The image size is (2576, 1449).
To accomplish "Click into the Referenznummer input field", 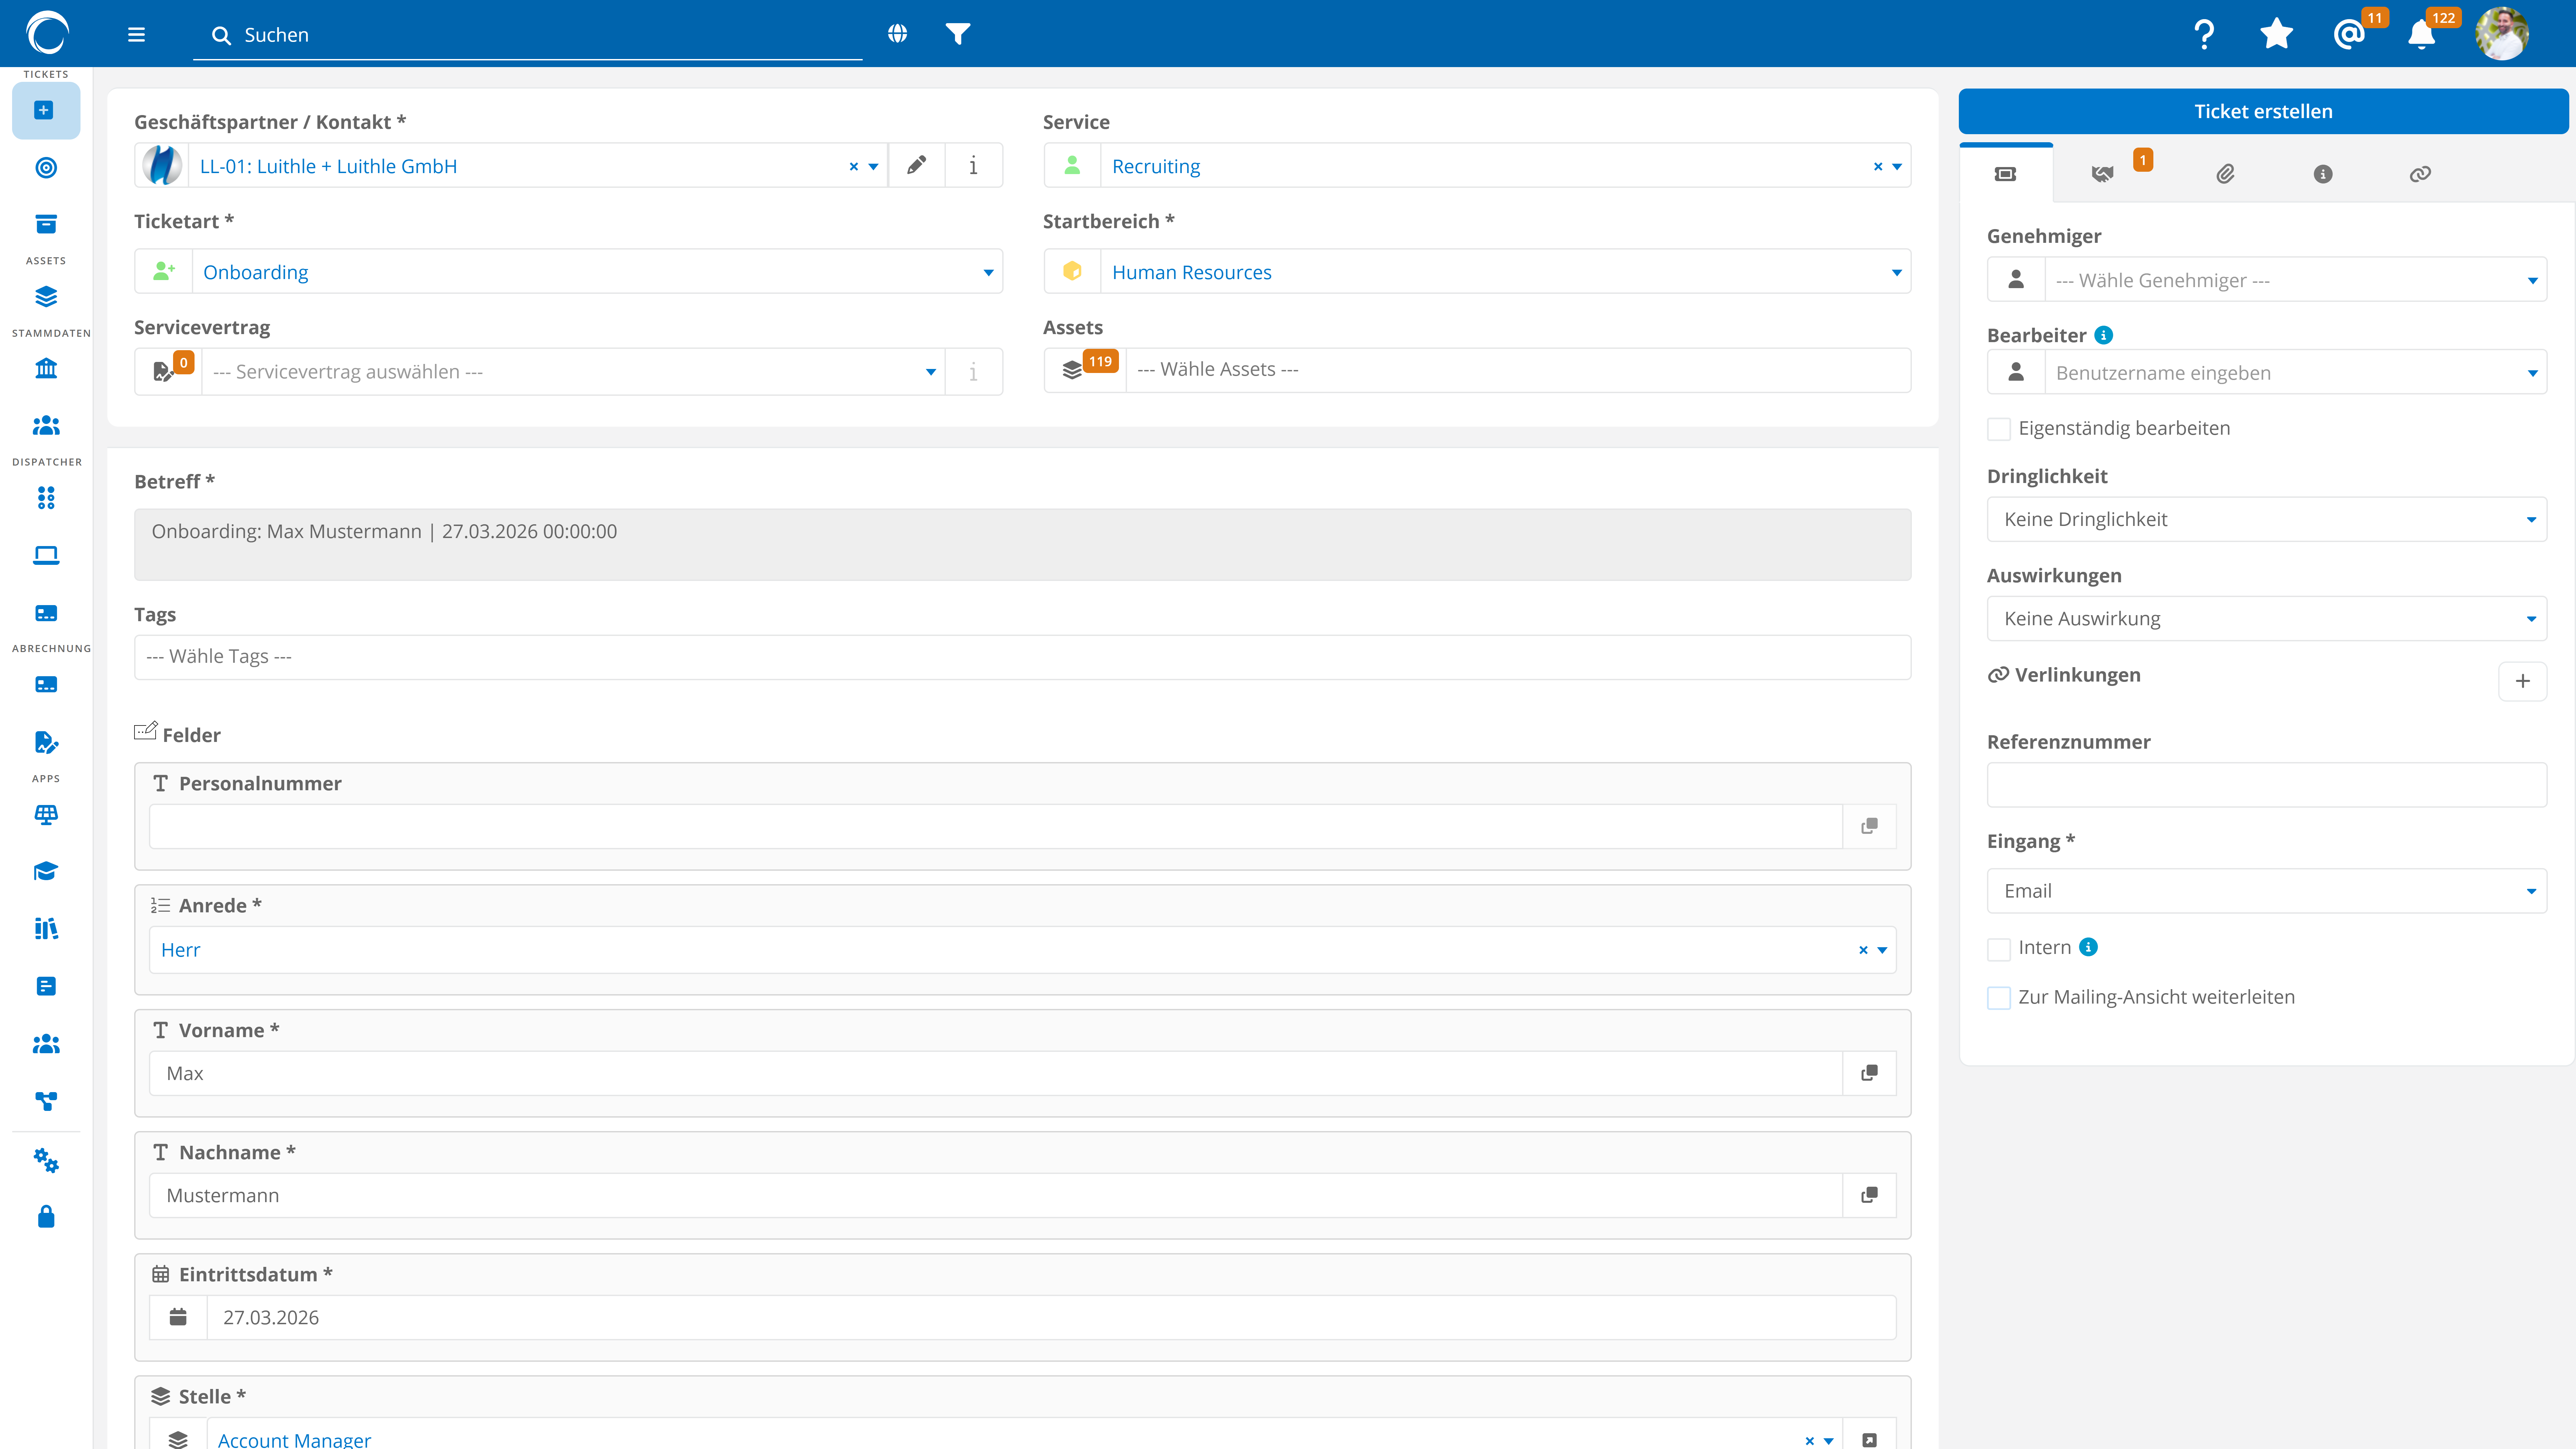I will point(2266,785).
